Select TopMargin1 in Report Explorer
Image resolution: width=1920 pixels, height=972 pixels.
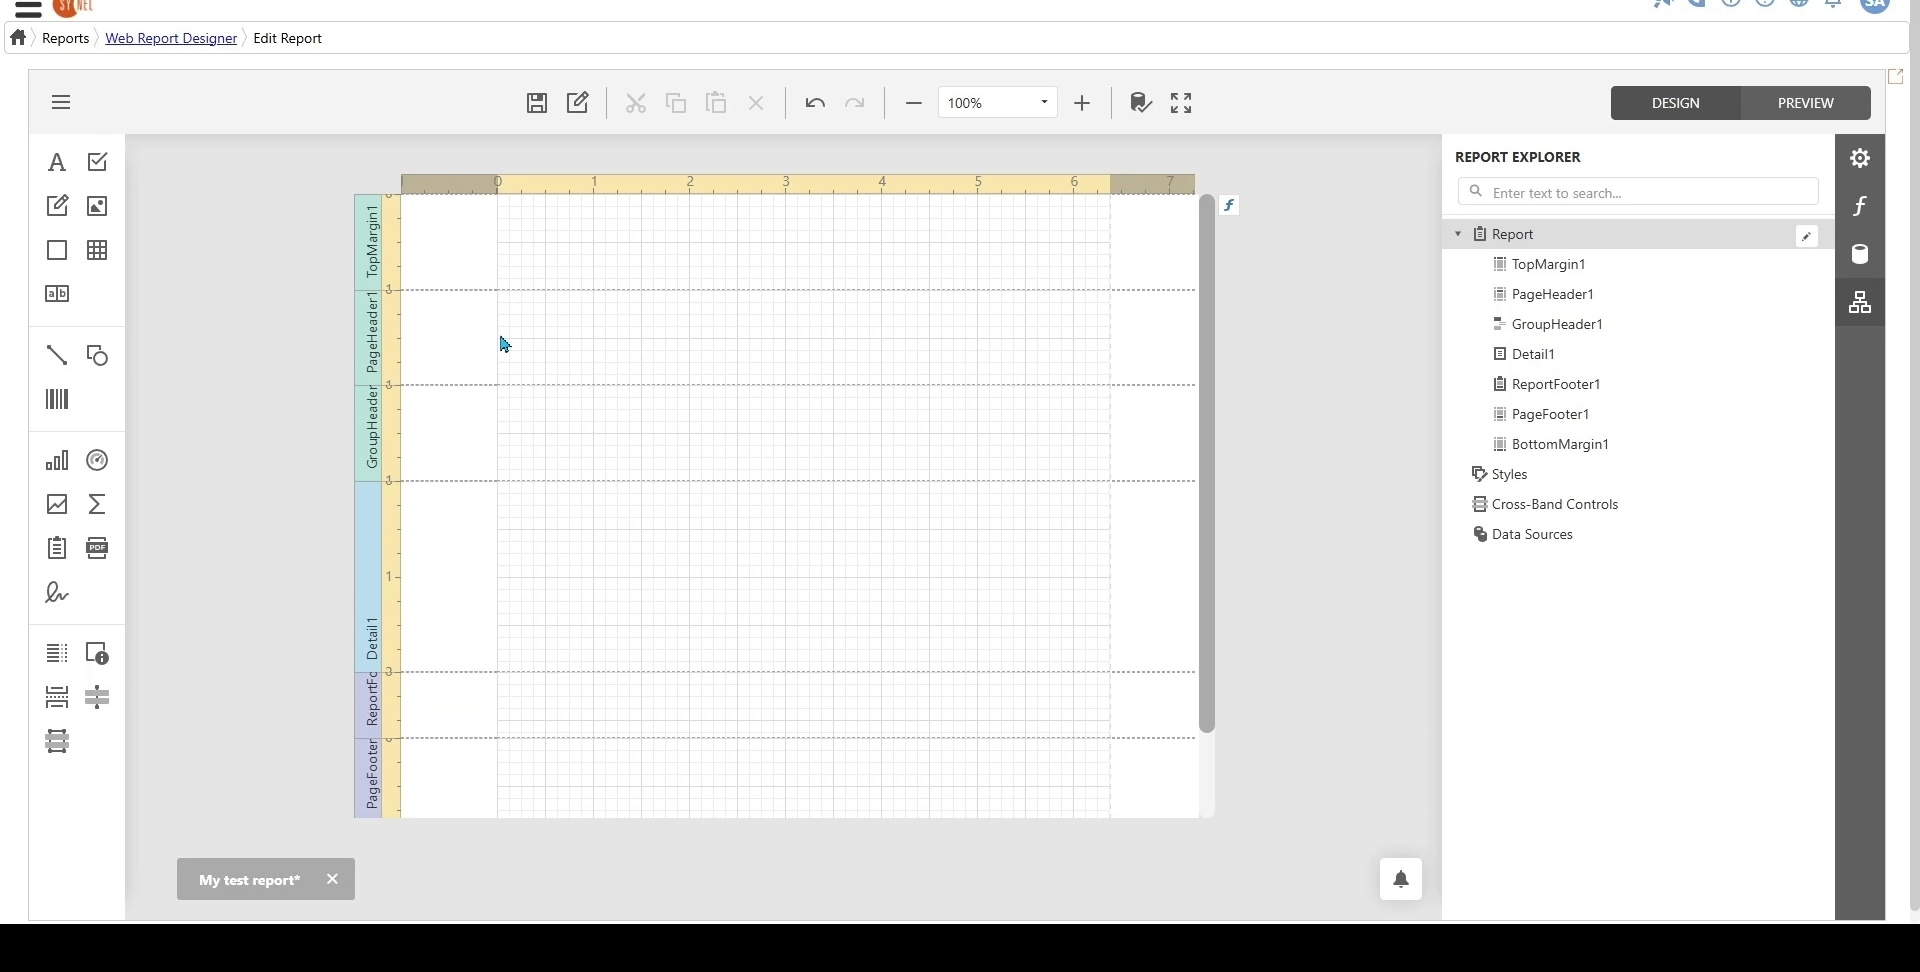(1548, 264)
